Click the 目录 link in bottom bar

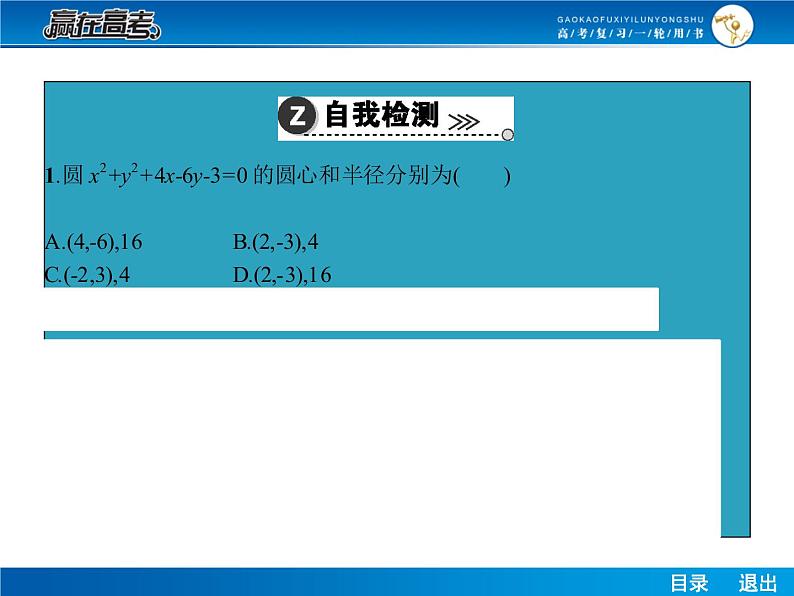(x=689, y=583)
